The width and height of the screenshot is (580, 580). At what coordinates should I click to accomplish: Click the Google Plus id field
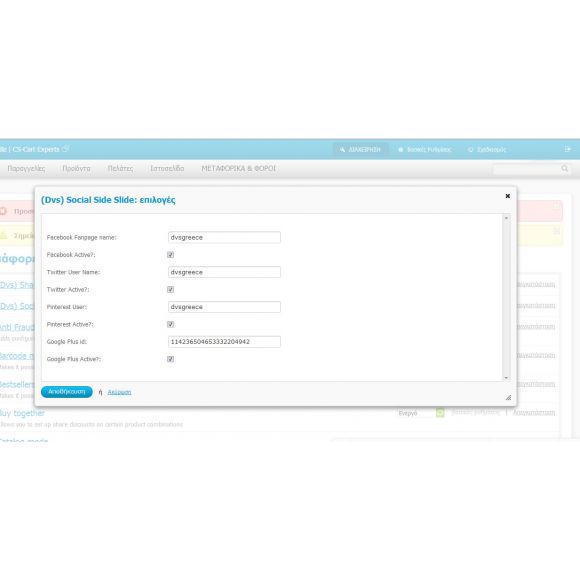click(x=224, y=342)
